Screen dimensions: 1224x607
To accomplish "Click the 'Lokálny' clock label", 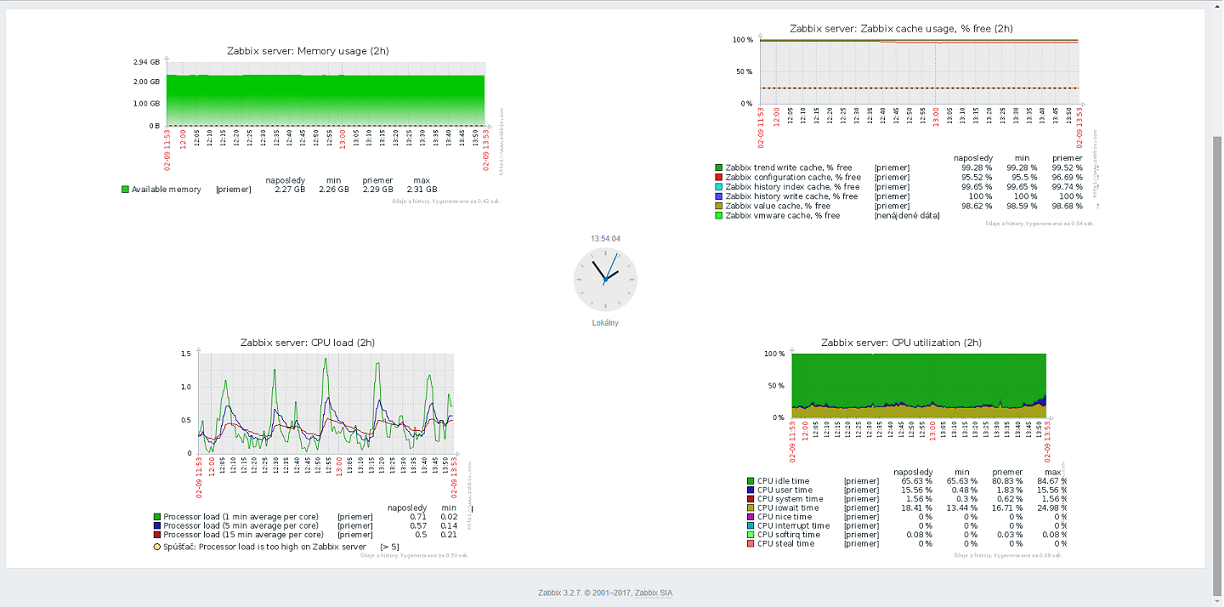I will (x=605, y=323).
